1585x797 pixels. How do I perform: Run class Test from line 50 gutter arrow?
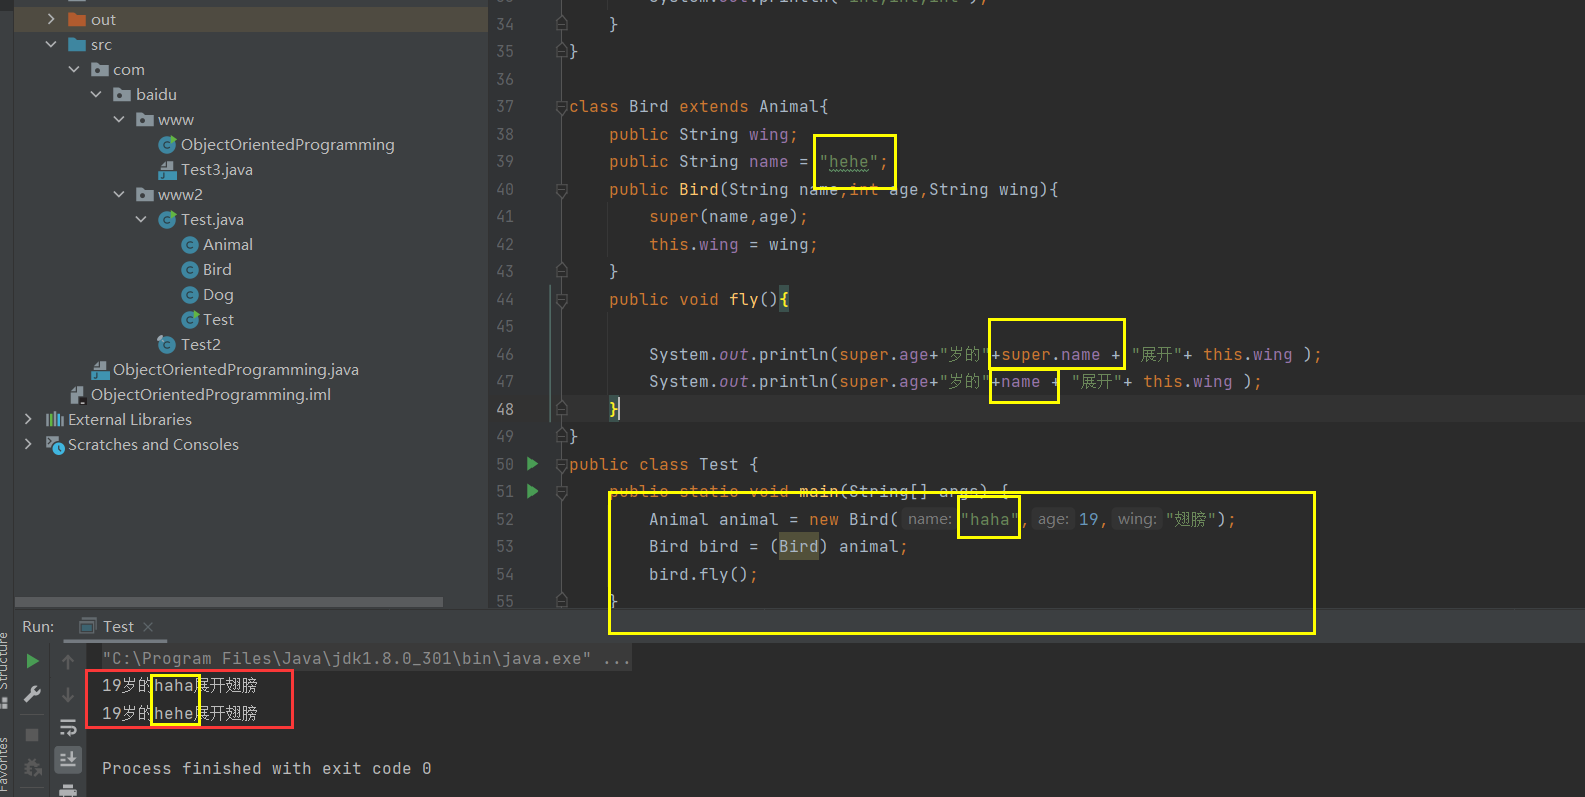(533, 464)
